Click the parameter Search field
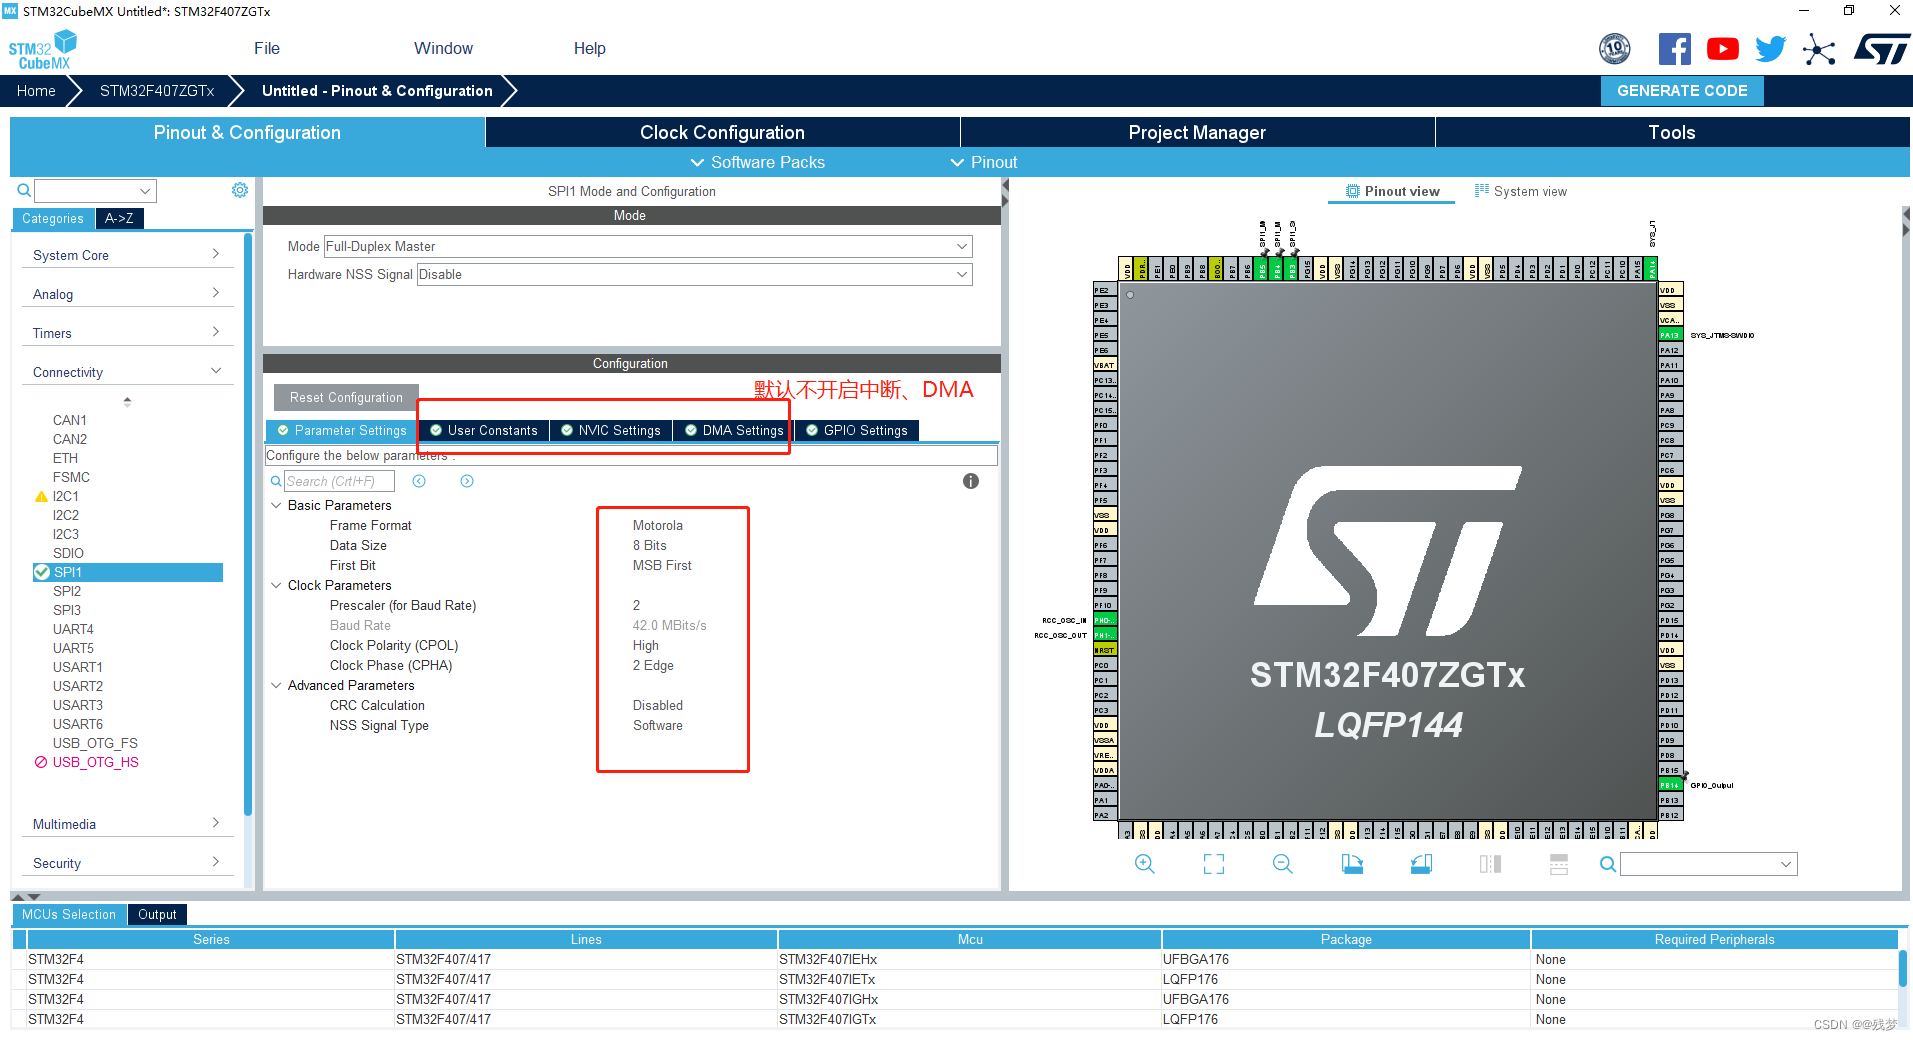This screenshot has width=1913, height=1040. (x=339, y=481)
